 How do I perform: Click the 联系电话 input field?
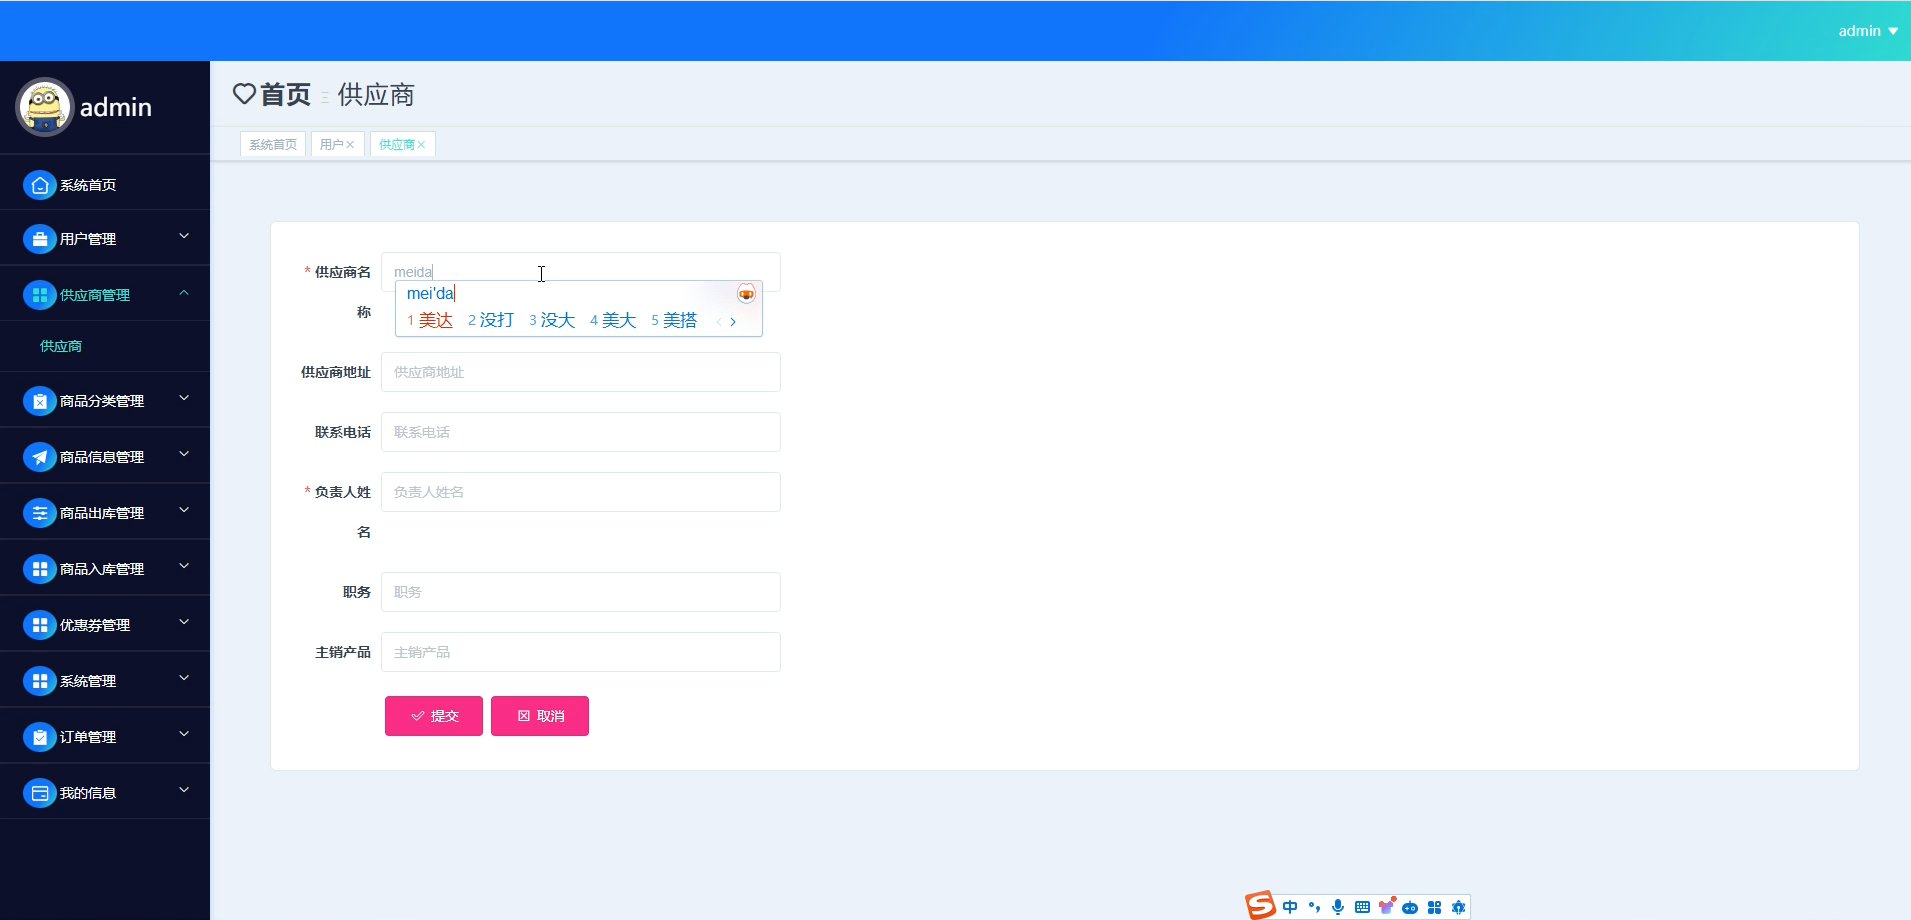coord(581,432)
